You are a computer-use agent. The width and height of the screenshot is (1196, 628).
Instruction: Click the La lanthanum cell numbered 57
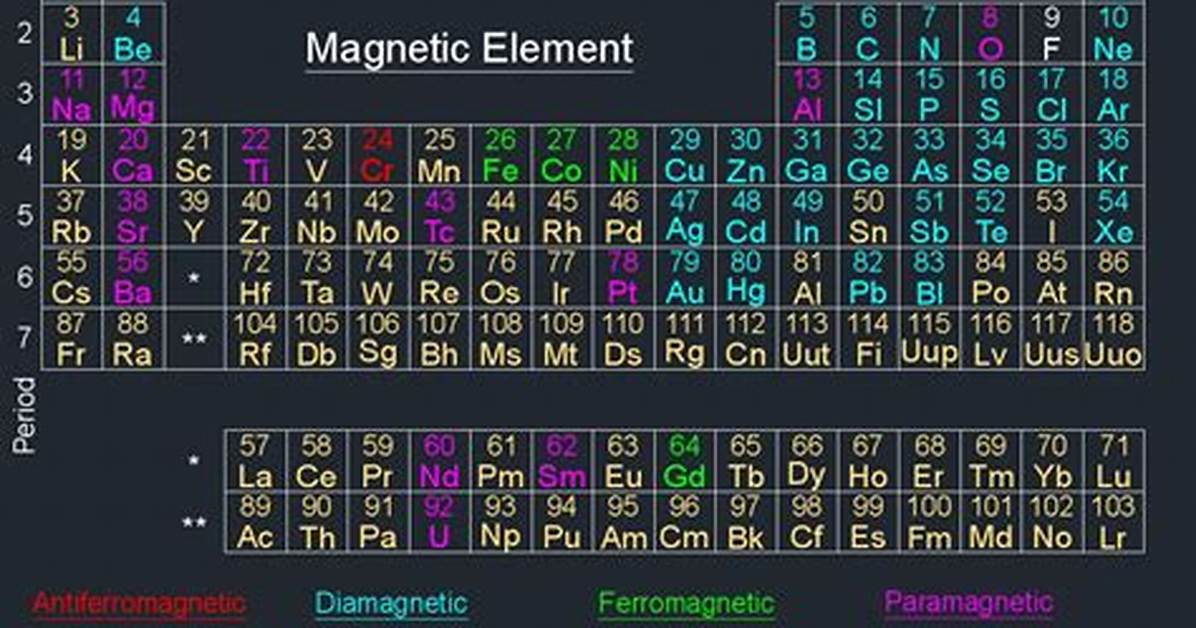click(x=256, y=461)
